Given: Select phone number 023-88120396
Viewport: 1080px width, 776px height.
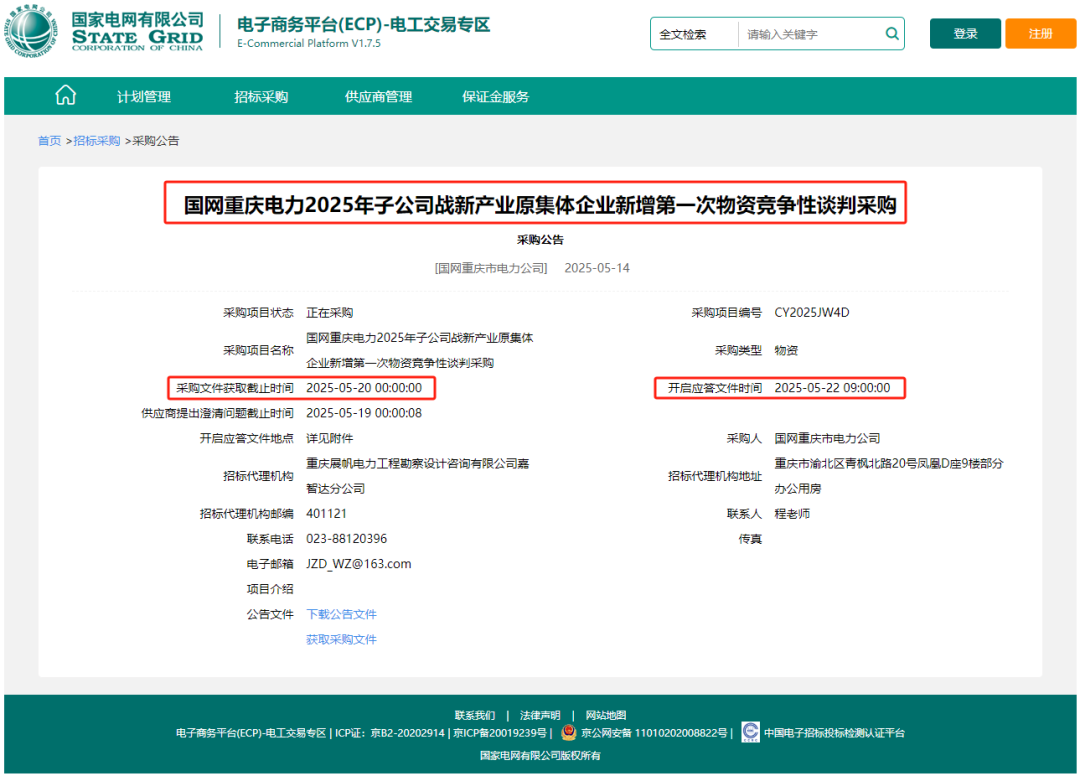Looking at the screenshot, I should click(346, 539).
